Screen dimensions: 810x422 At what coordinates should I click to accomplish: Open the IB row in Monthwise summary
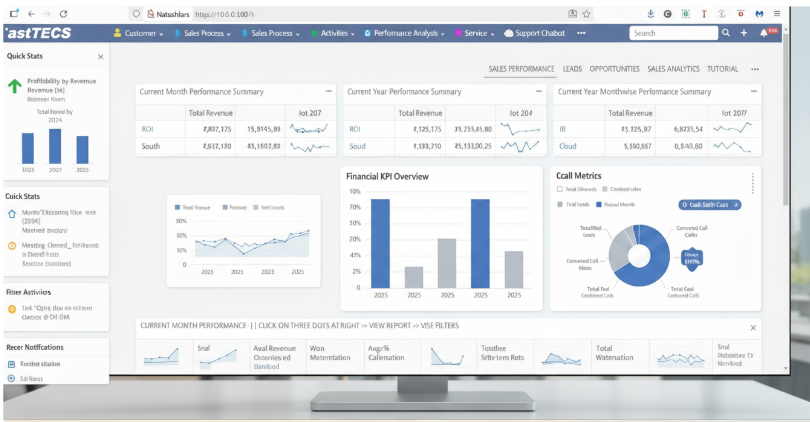[x=657, y=129]
